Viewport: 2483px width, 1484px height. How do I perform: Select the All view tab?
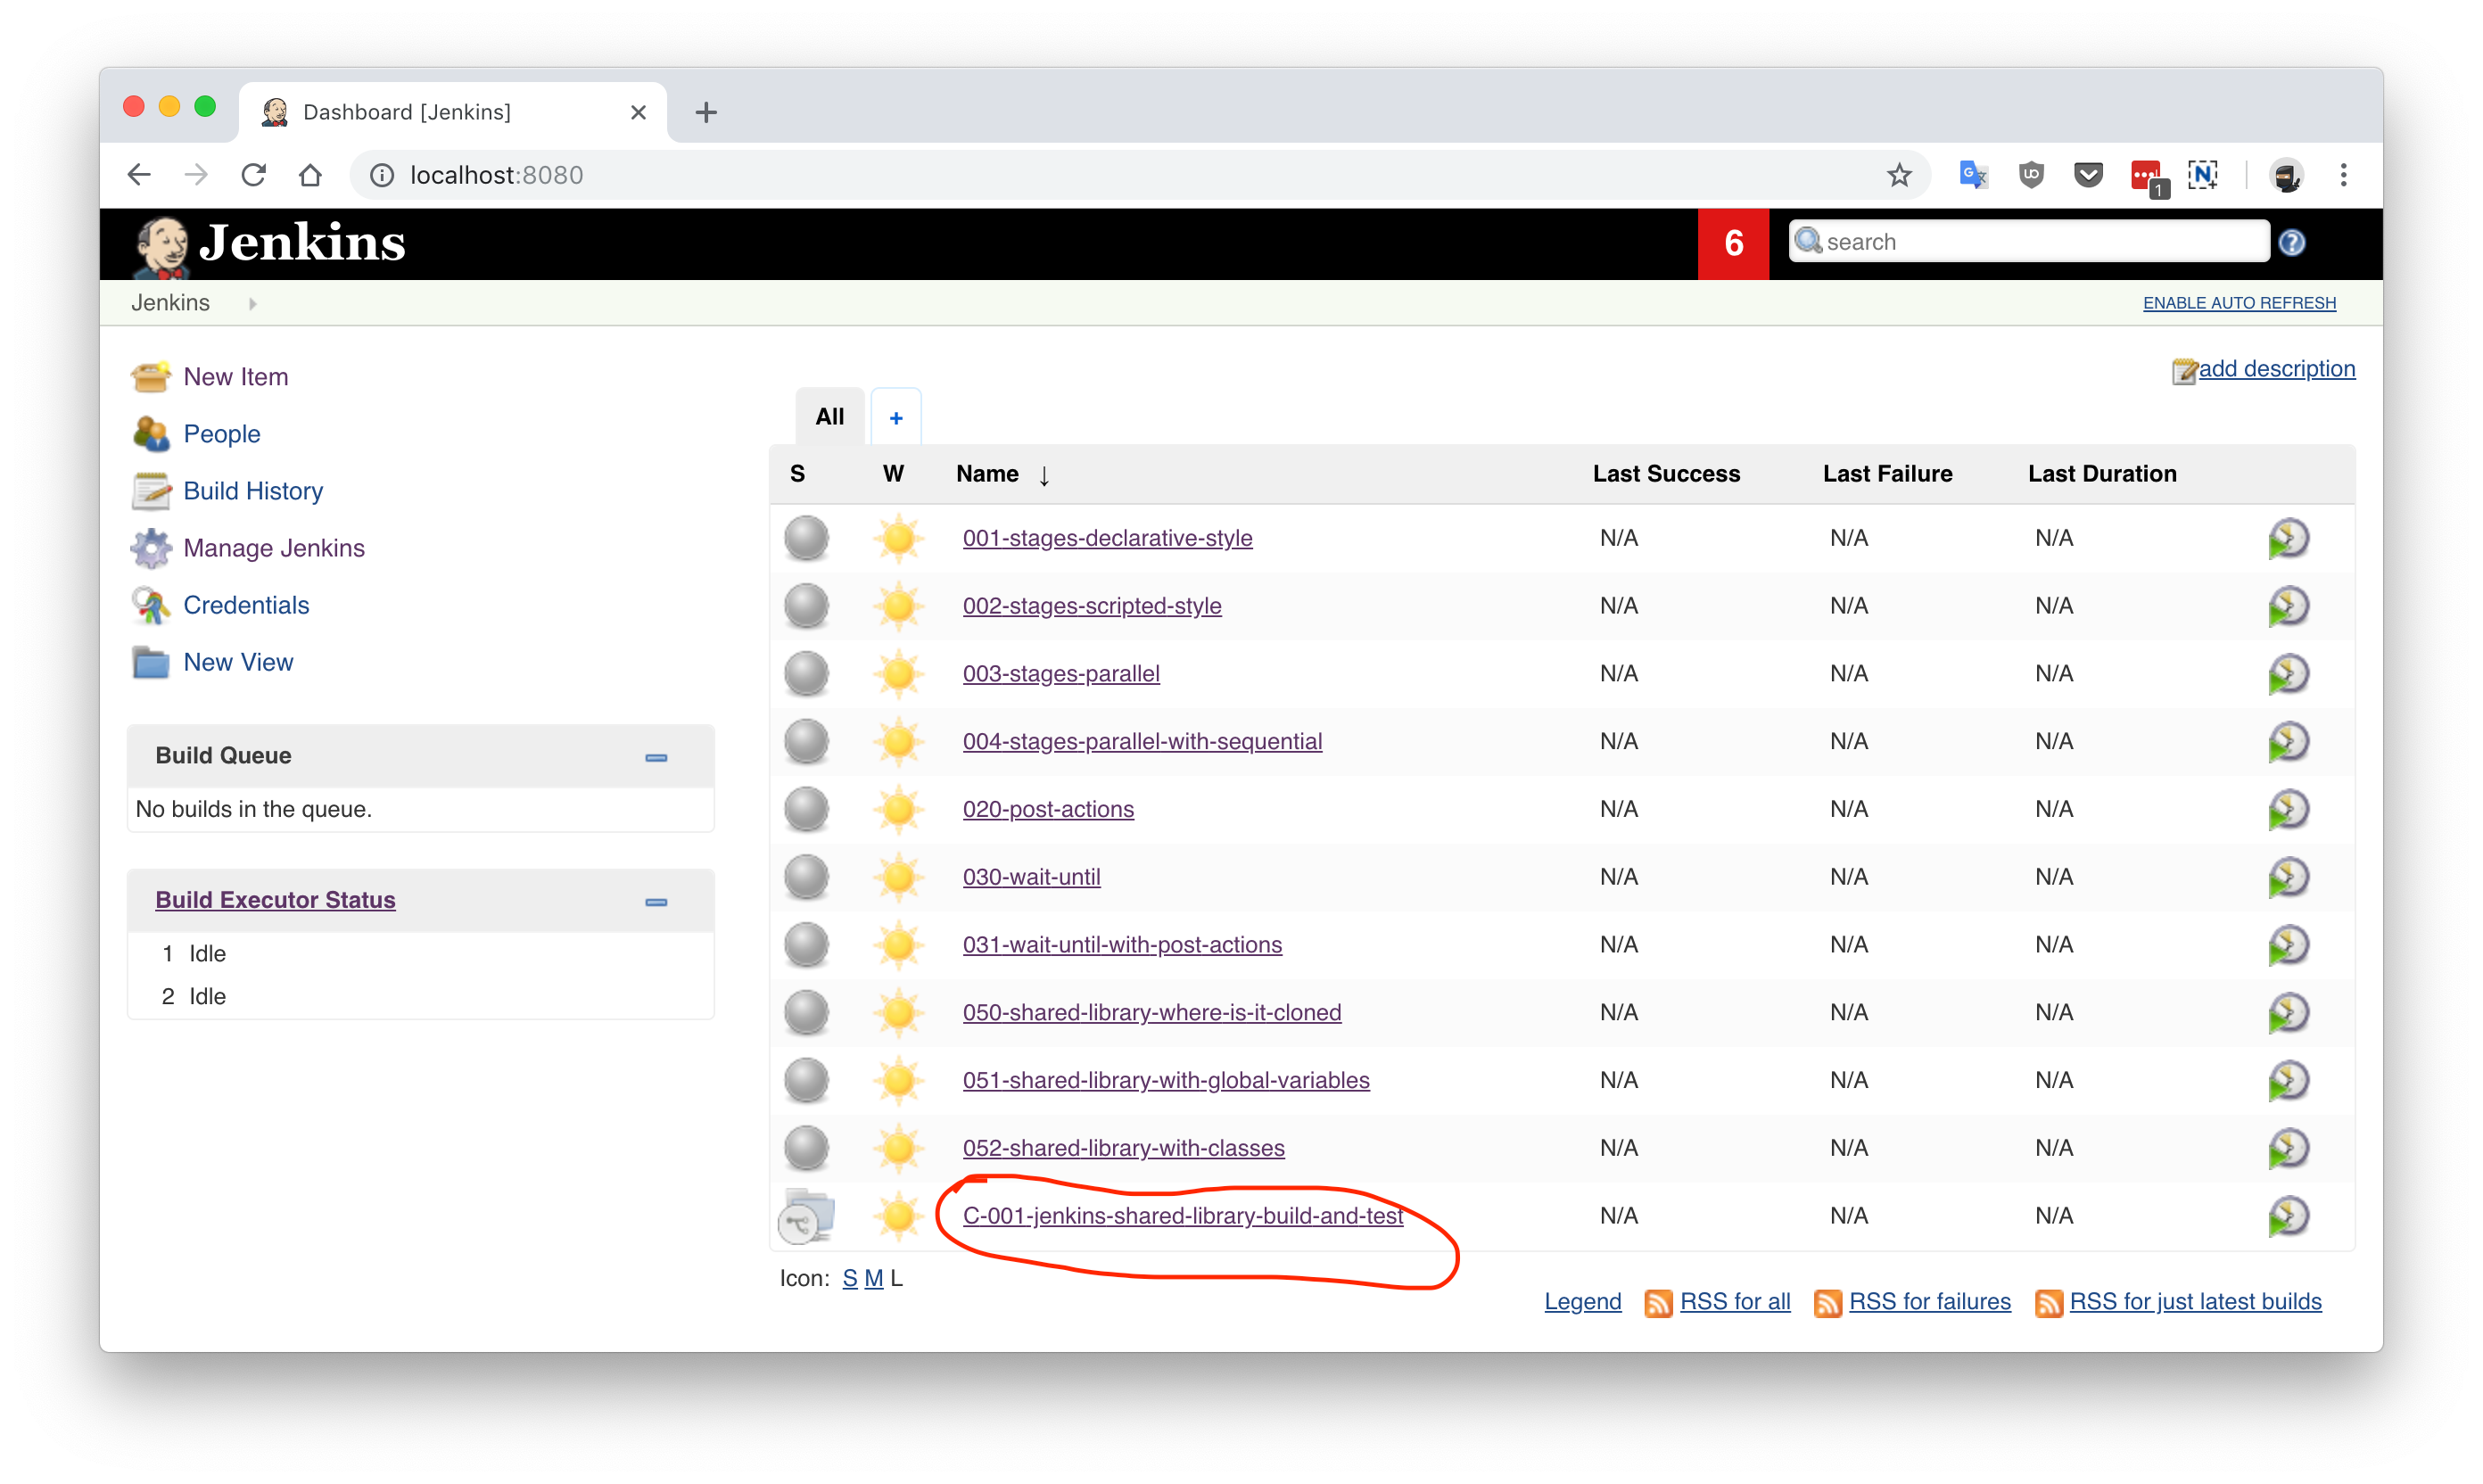(x=829, y=417)
